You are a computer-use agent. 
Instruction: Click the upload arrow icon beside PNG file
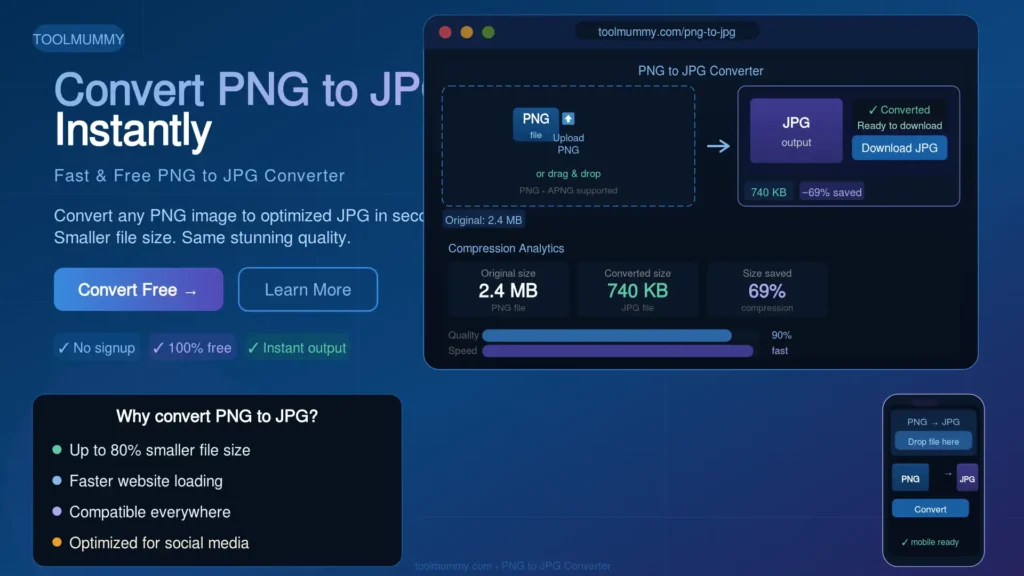coord(568,119)
